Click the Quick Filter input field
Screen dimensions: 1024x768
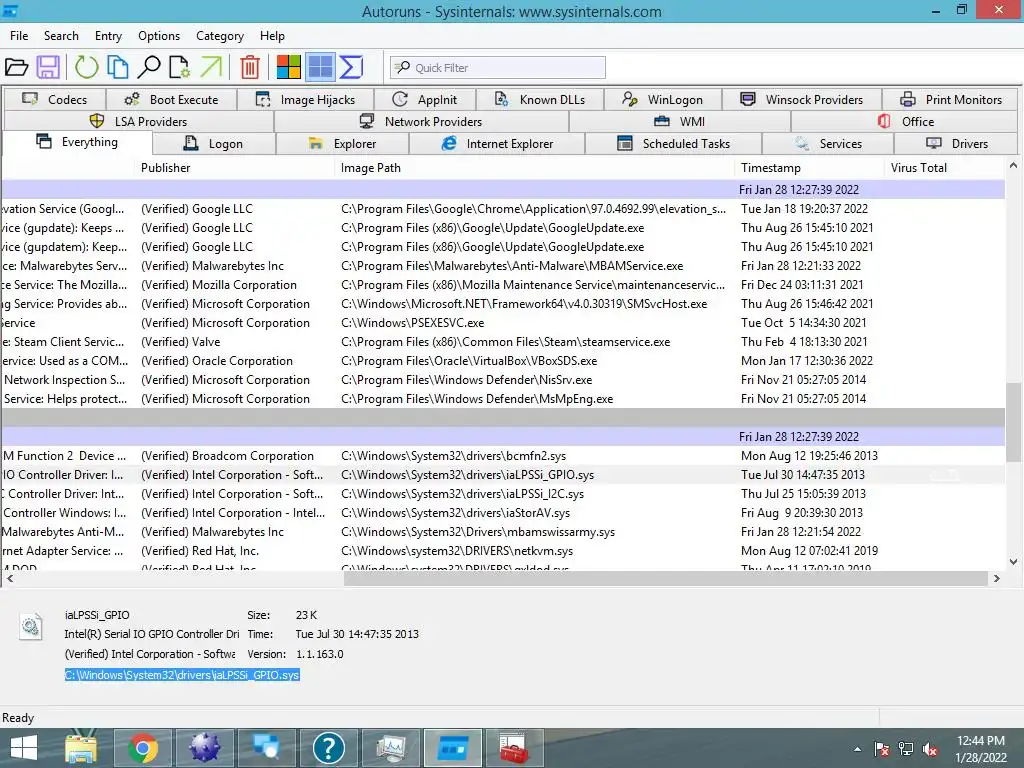pyautogui.click(x=498, y=67)
